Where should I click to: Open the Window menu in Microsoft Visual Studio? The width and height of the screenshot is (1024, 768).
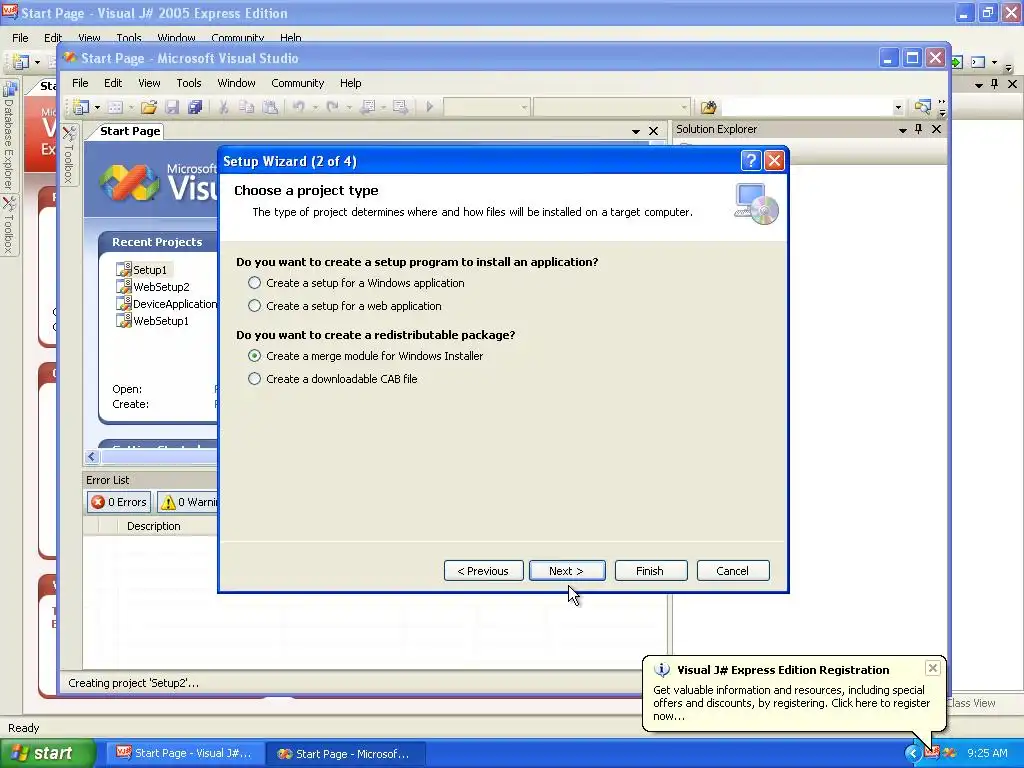(x=236, y=83)
